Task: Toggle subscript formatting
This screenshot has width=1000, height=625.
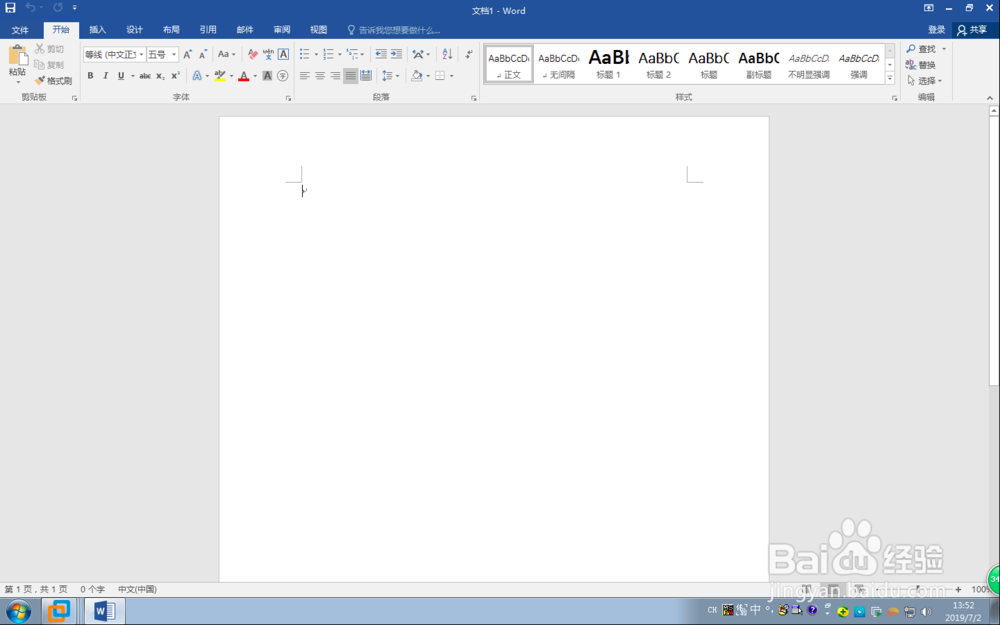Action: pos(159,75)
